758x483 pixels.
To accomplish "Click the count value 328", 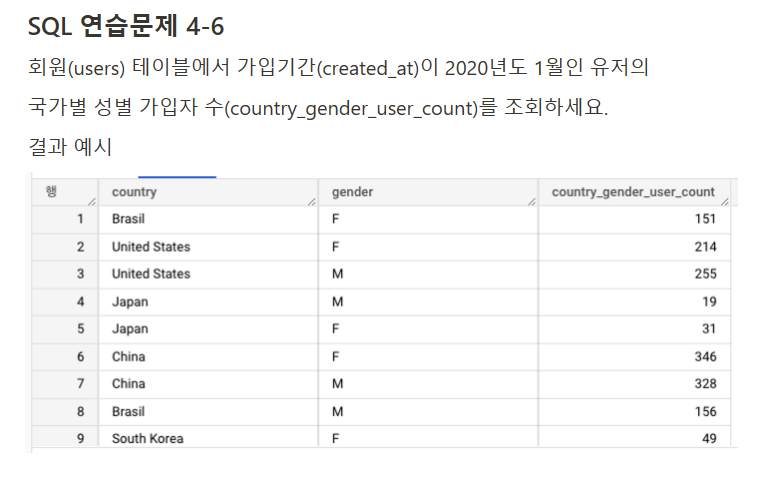I will (x=705, y=384).
